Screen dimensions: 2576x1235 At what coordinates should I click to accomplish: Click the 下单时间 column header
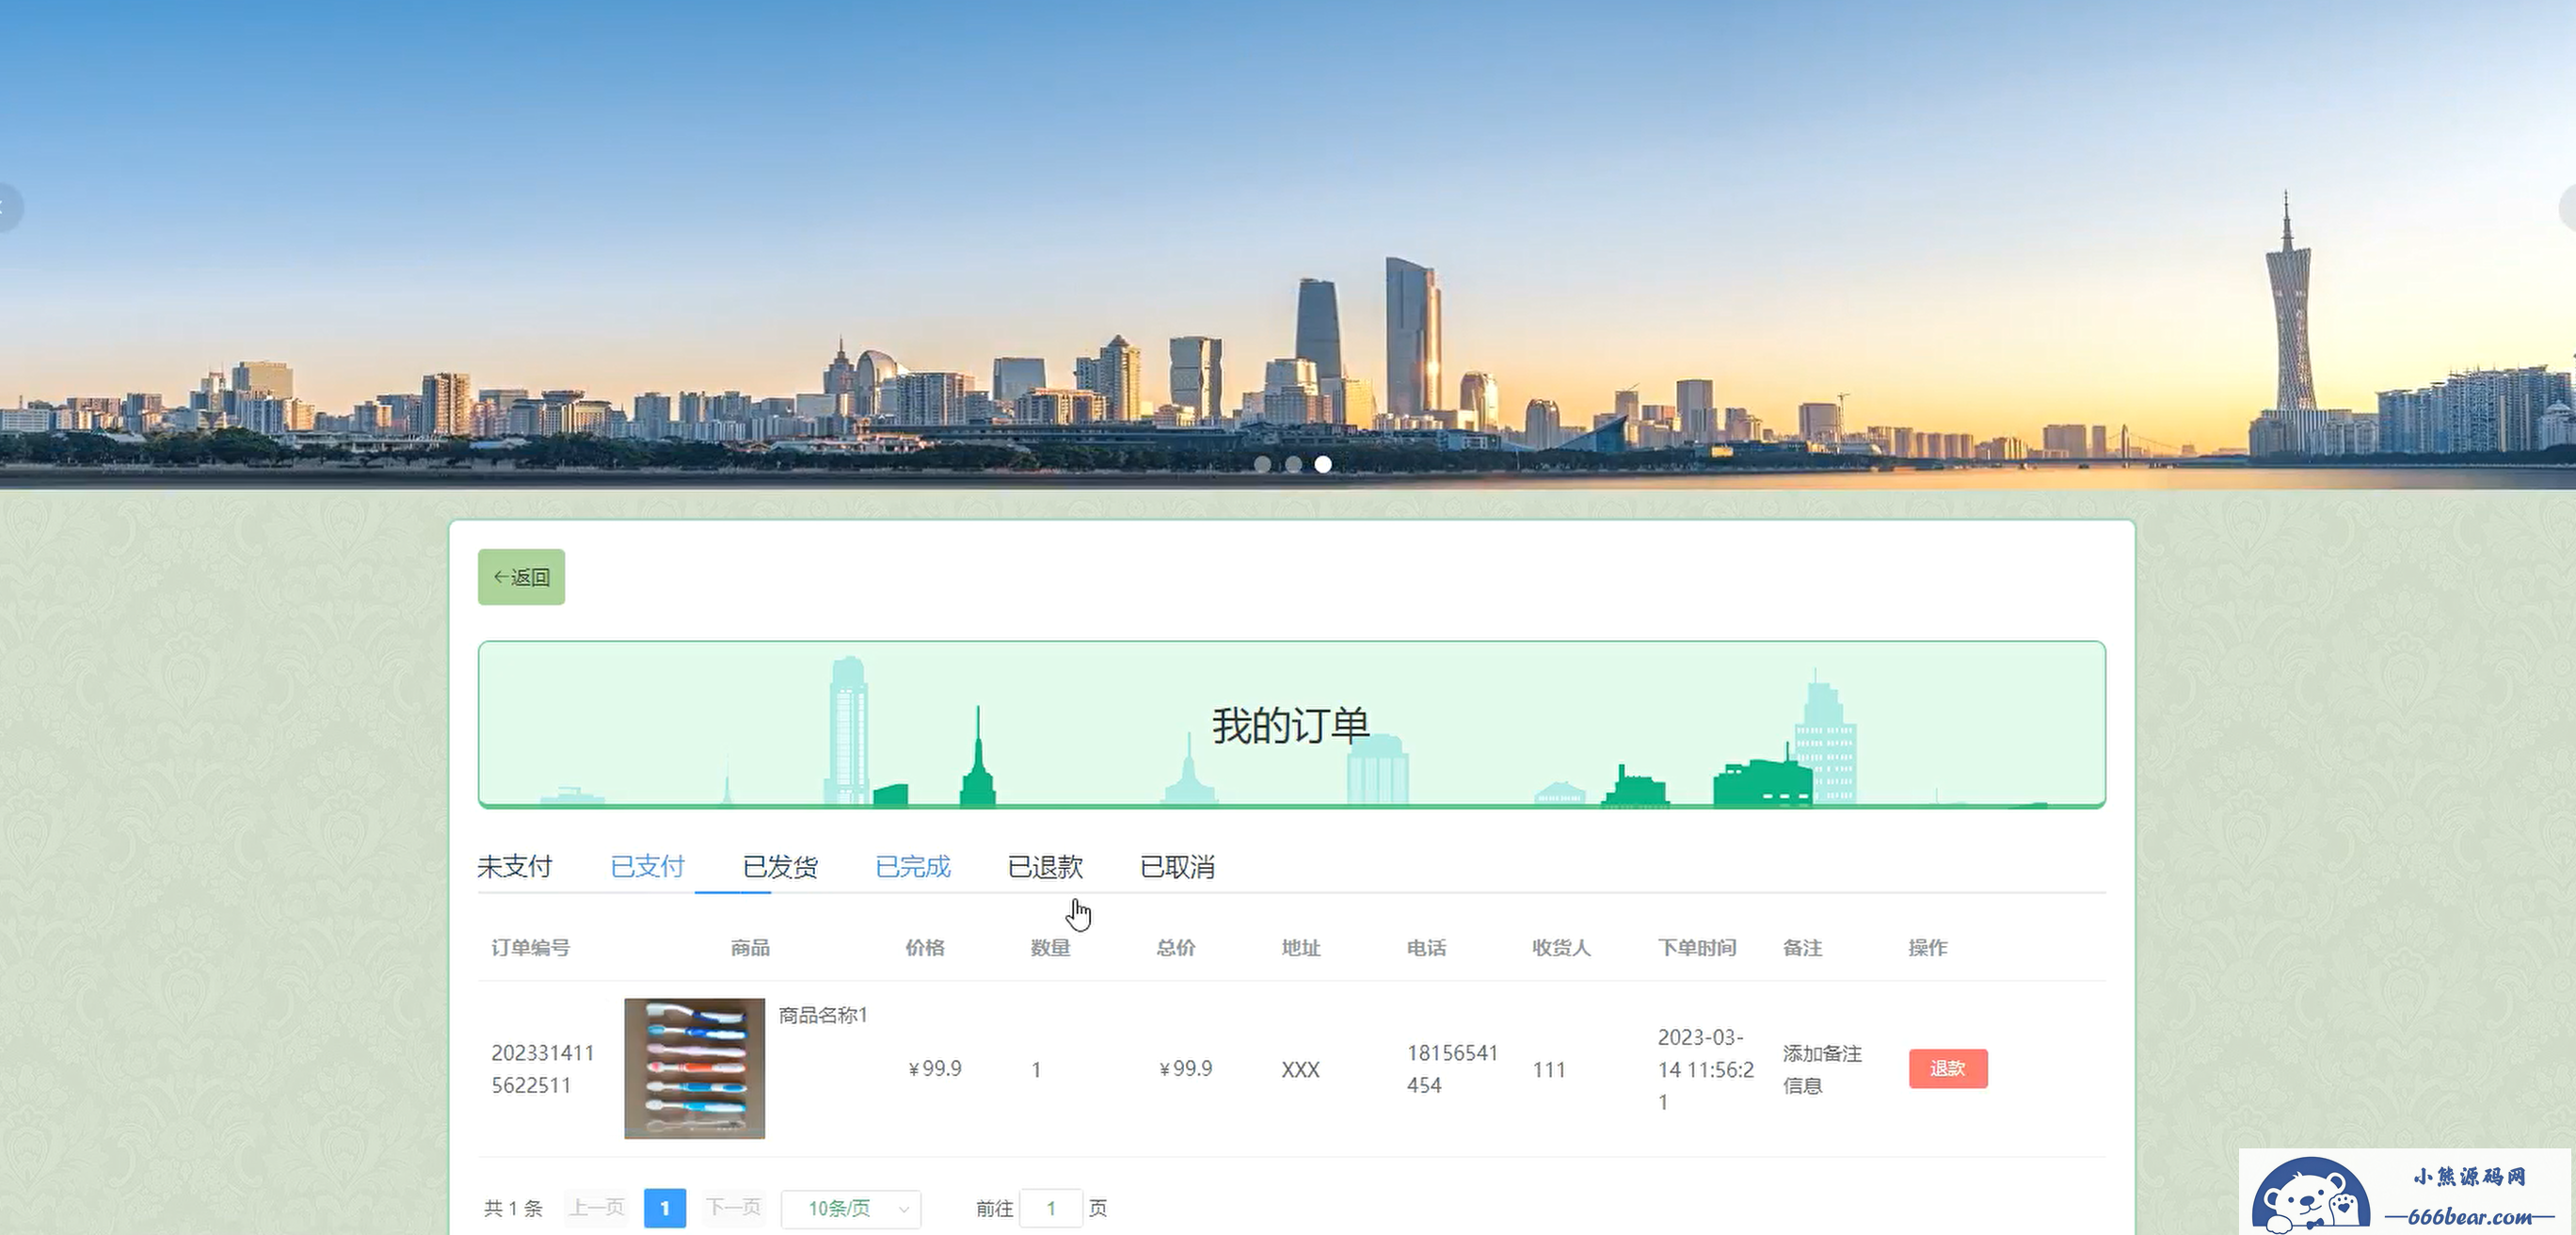pyautogui.click(x=1697, y=947)
